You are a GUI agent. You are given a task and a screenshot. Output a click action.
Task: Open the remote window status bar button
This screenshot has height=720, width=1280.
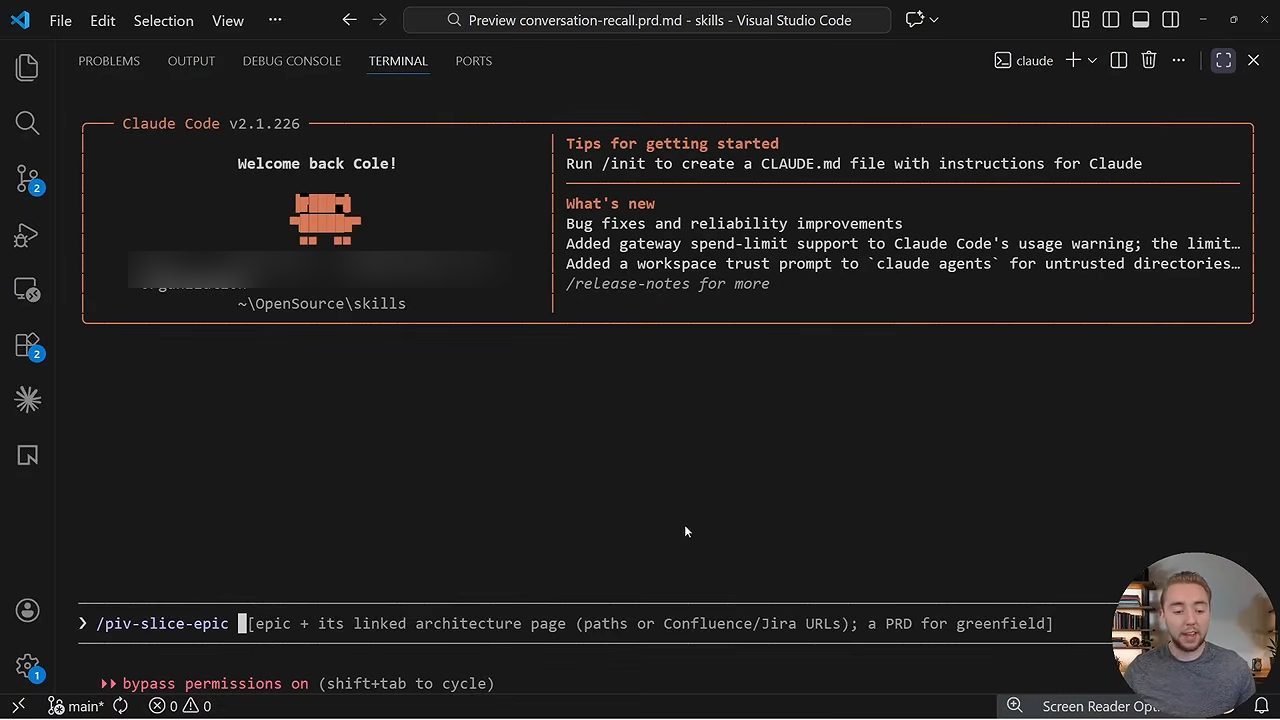[18, 706]
